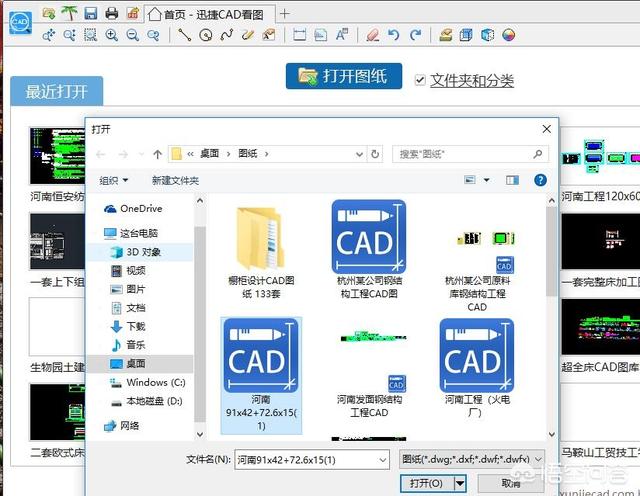Click the open folder icon in top toolbar

click(x=49, y=13)
